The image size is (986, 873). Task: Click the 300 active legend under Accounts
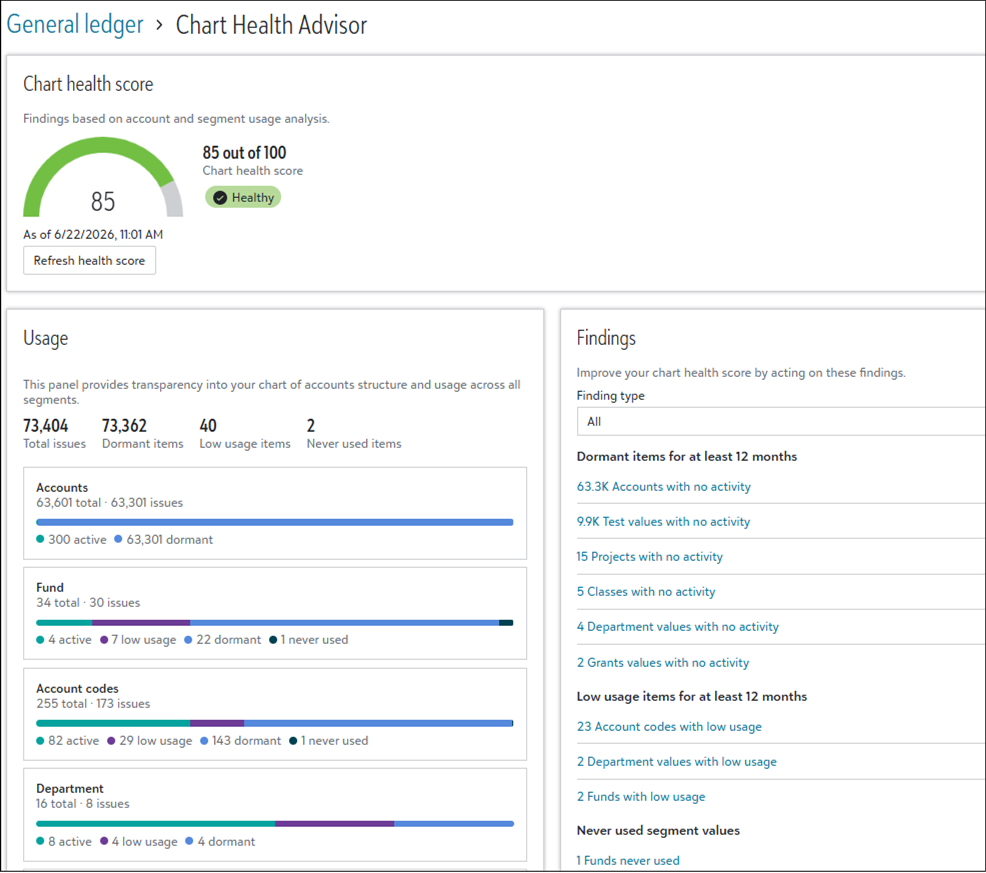71,540
